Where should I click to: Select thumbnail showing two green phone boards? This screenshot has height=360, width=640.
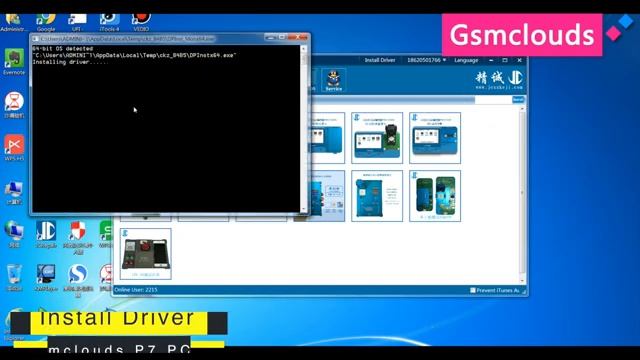click(435, 196)
